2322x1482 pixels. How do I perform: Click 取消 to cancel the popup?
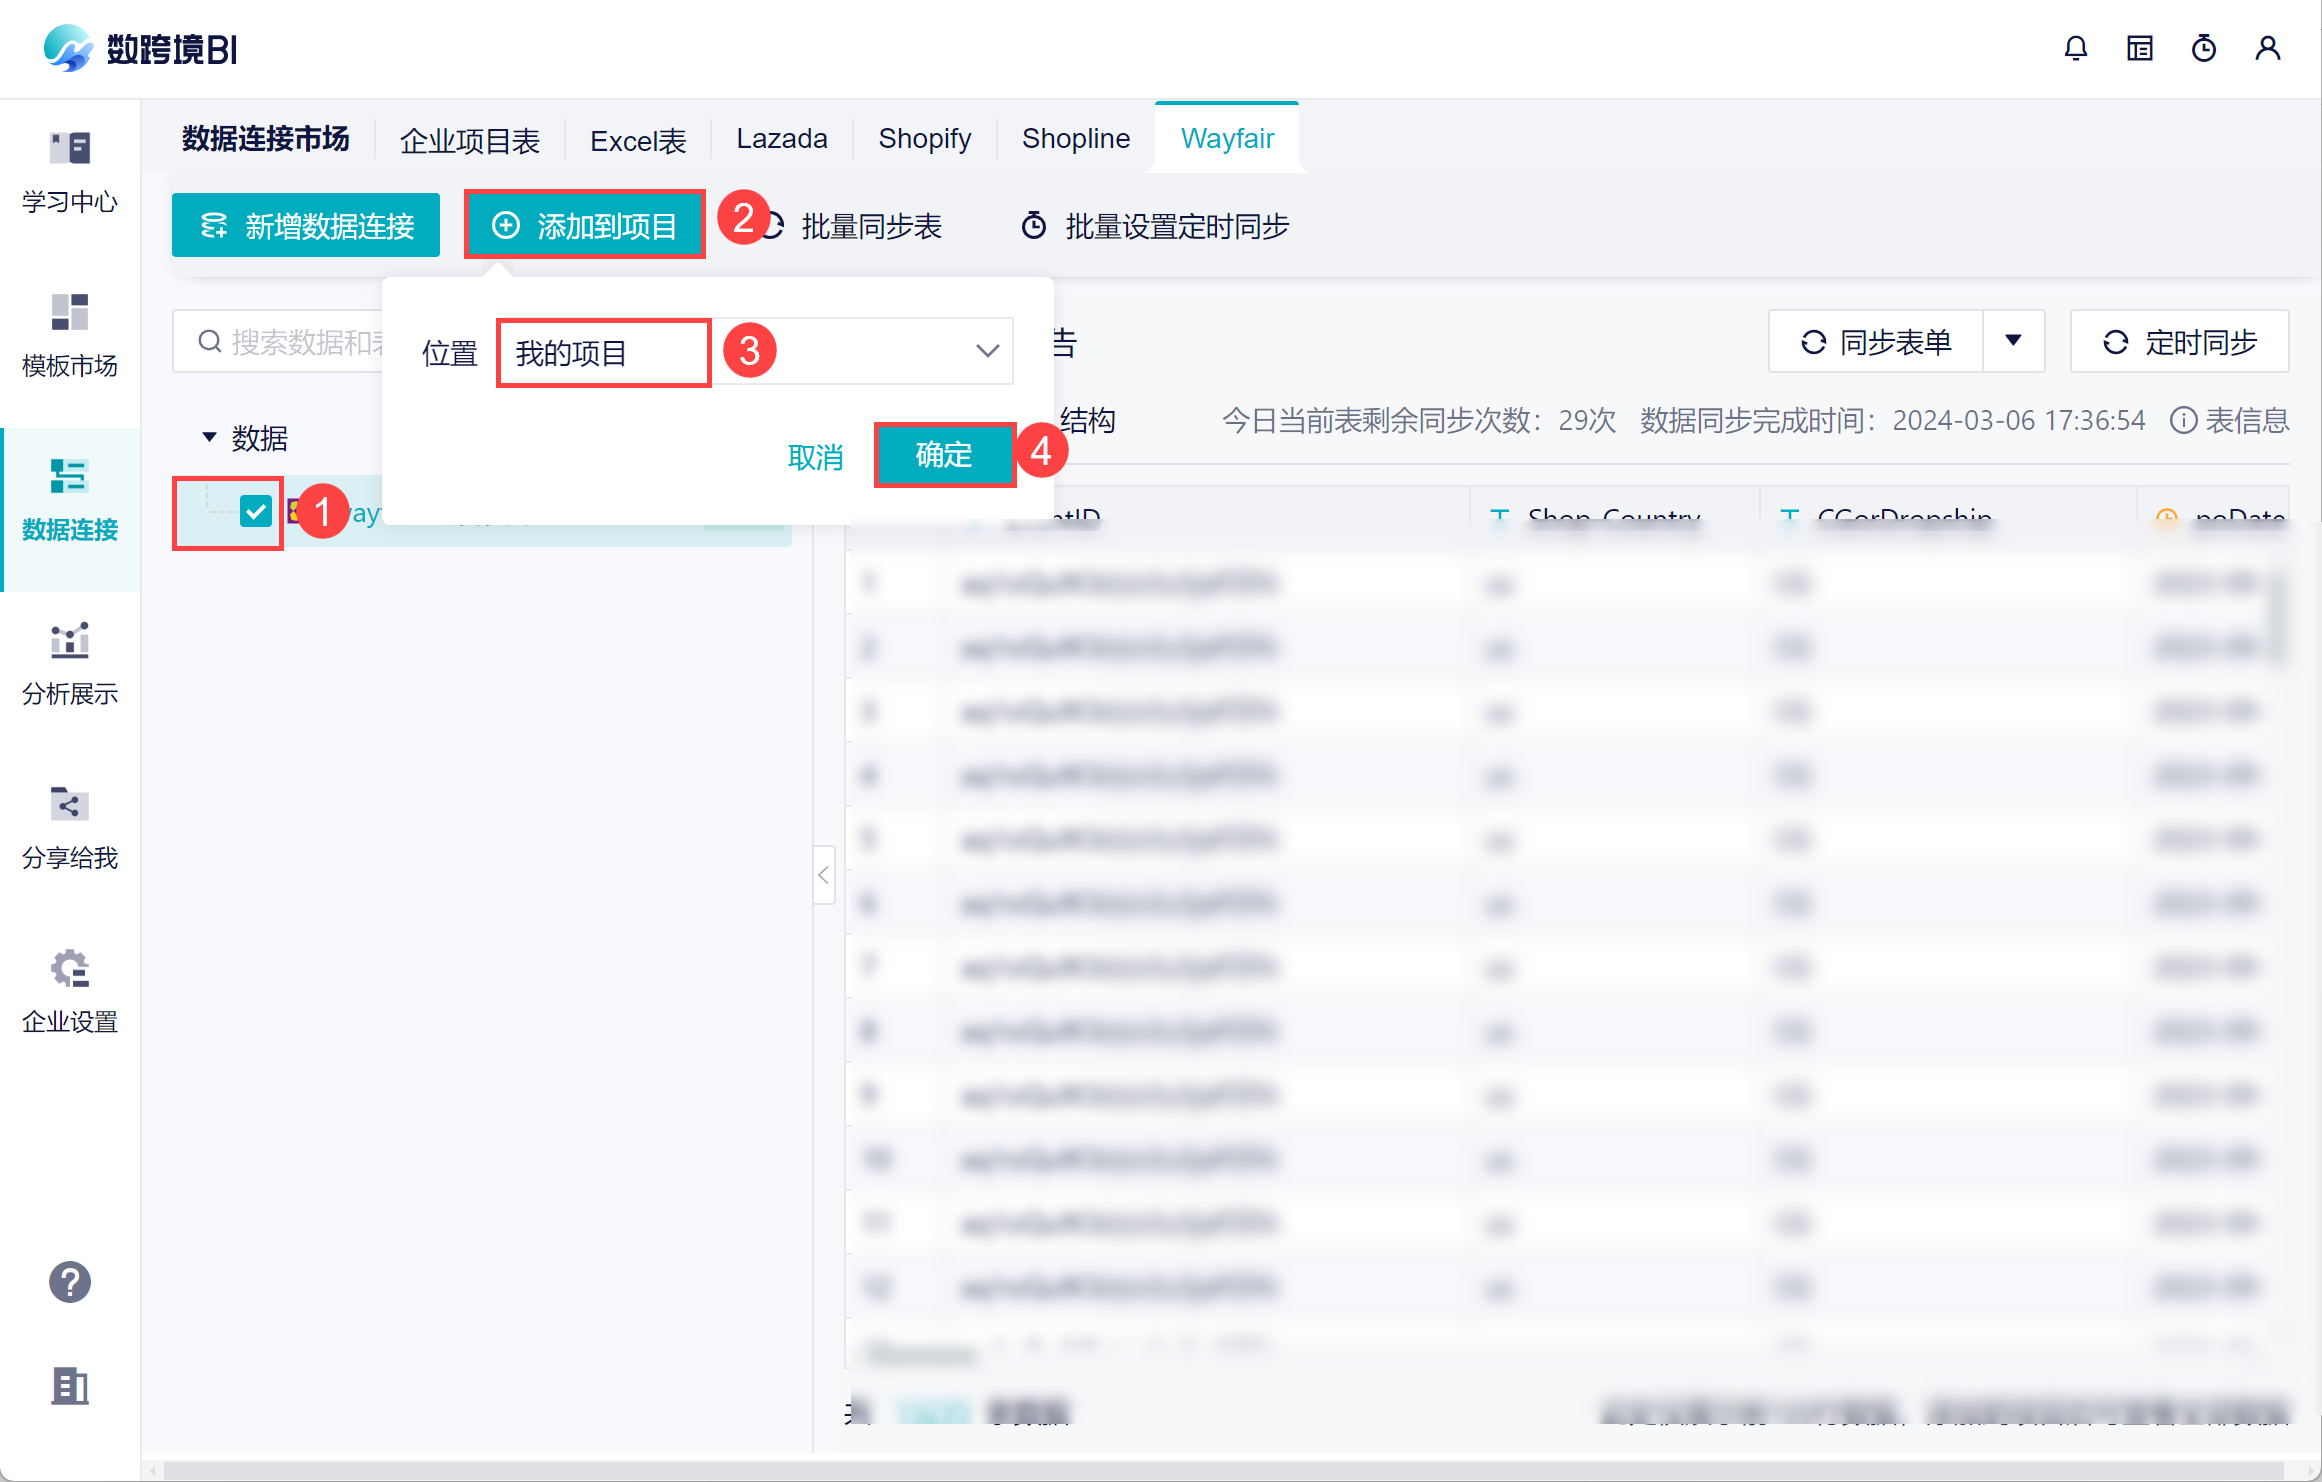point(815,457)
